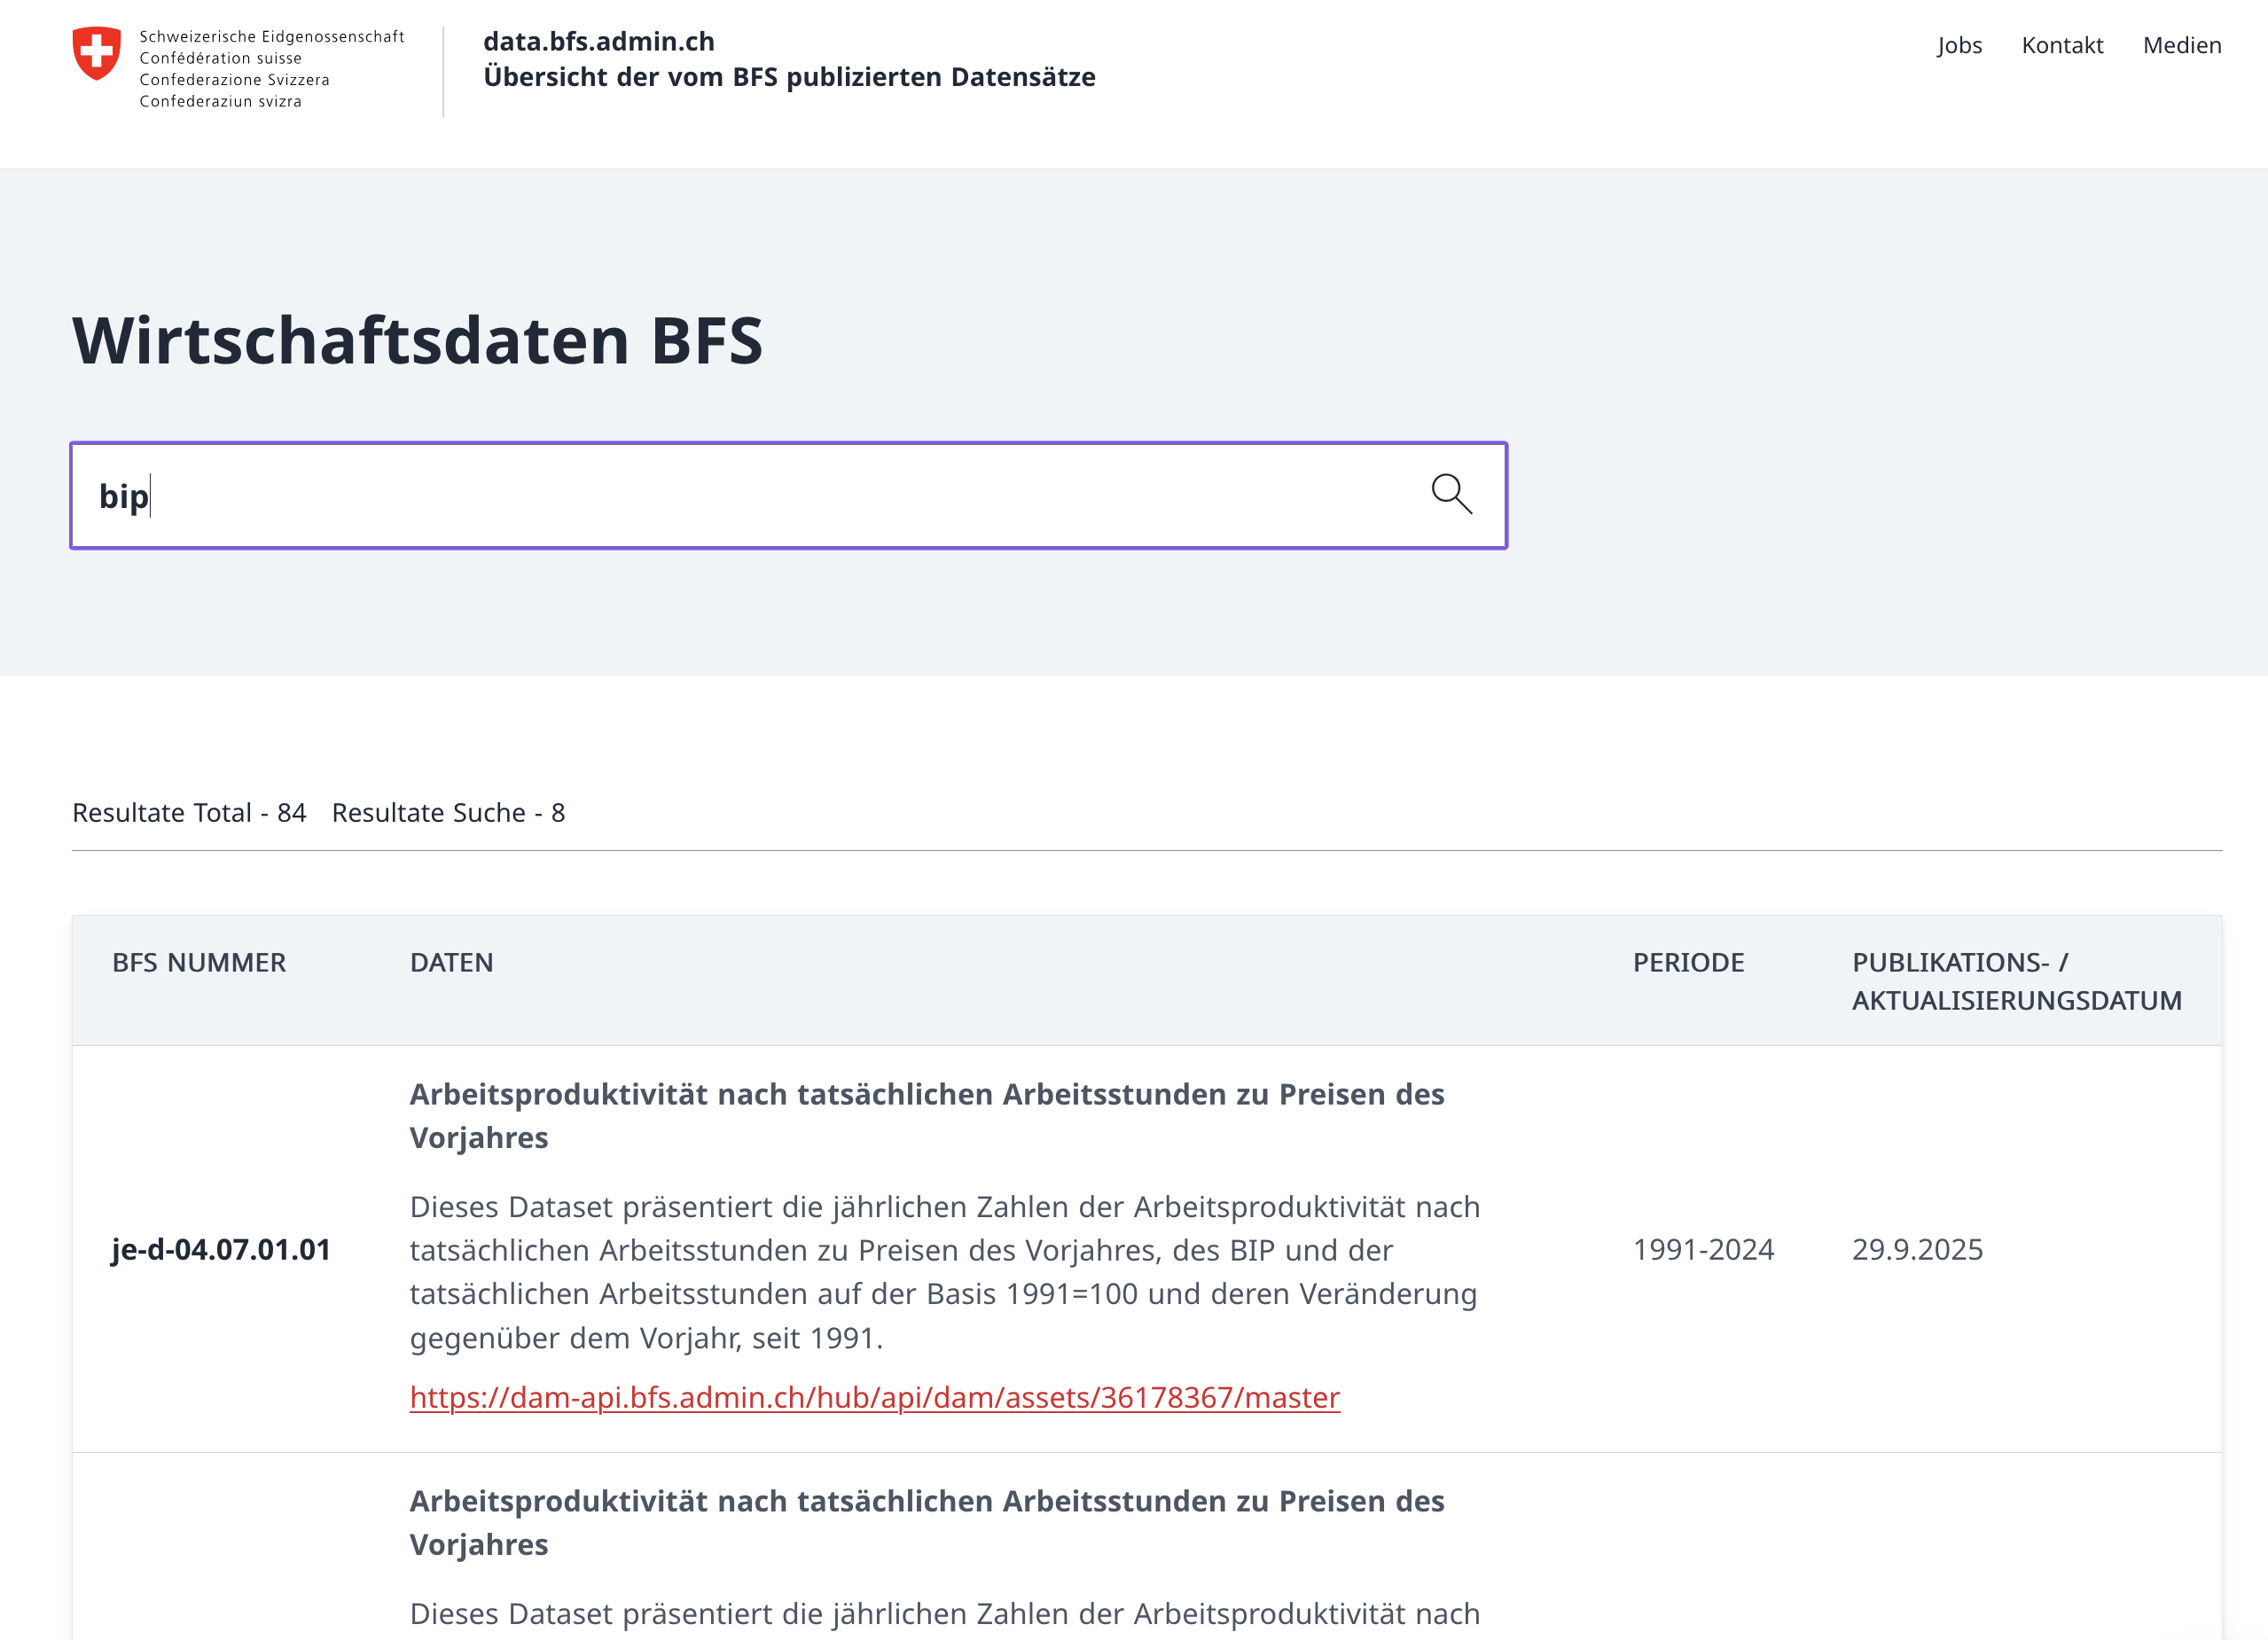Click the period value 1991-2024

(1702, 1249)
